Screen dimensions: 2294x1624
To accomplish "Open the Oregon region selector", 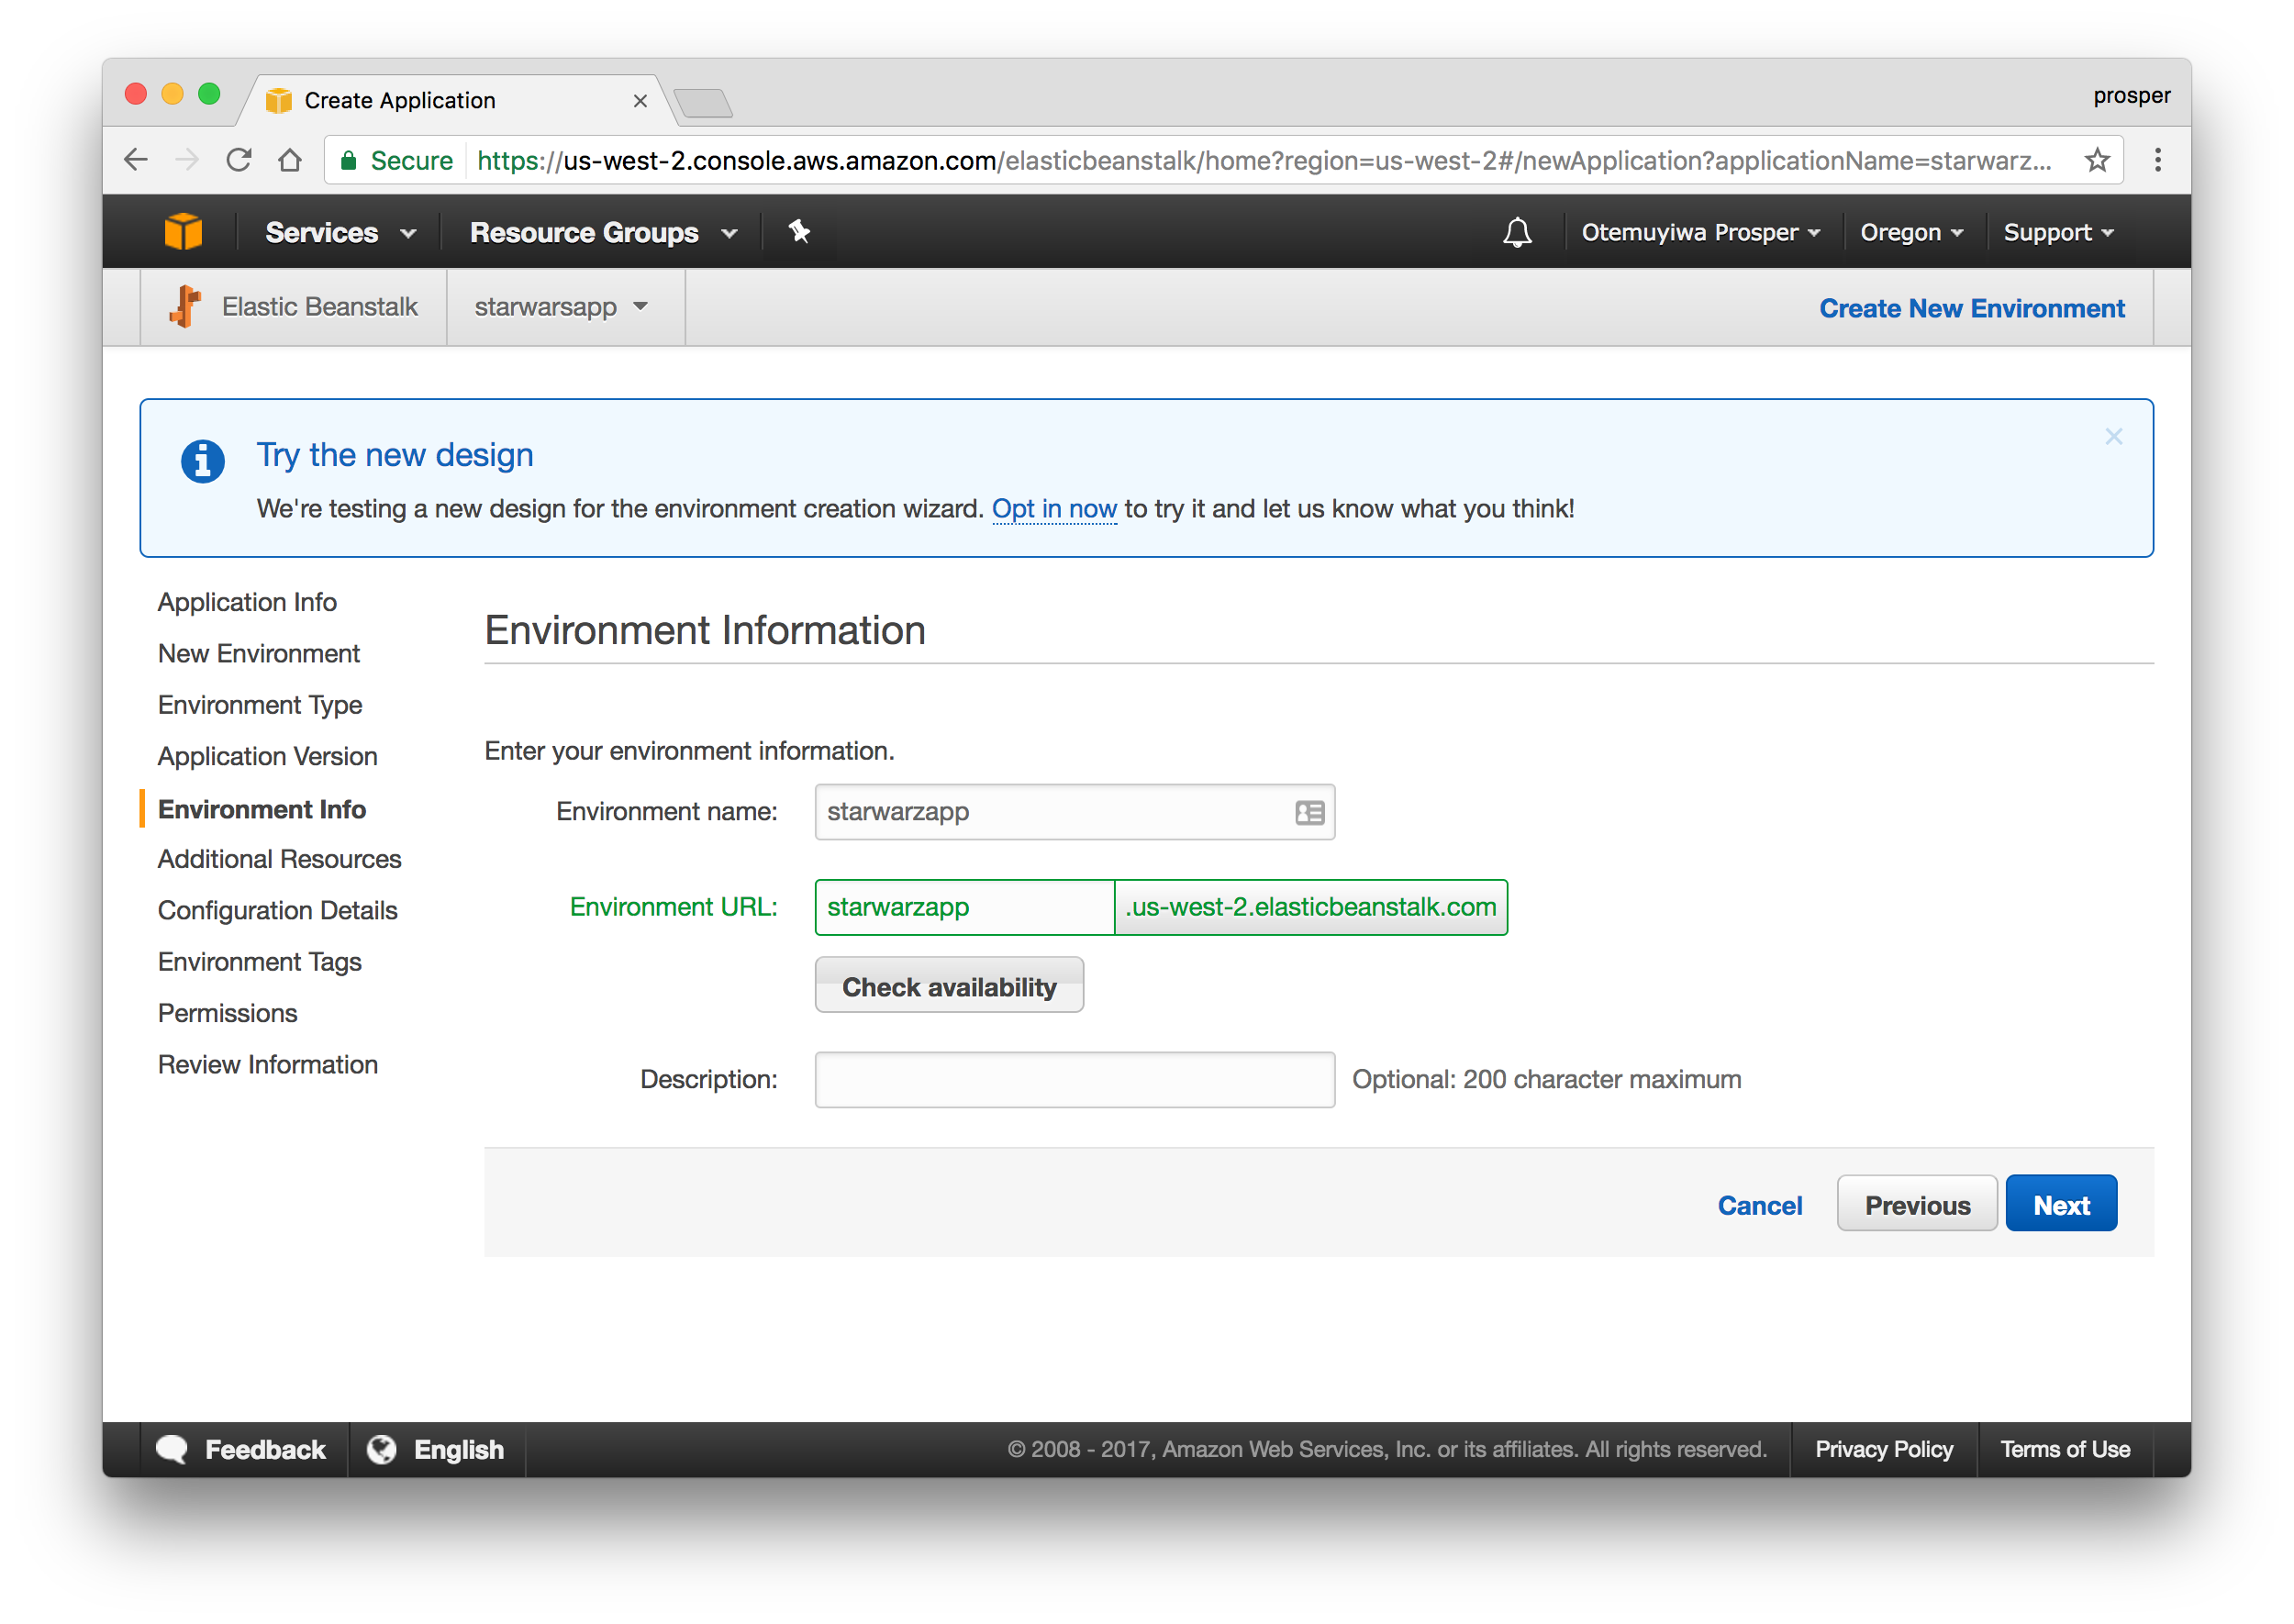I will [1911, 232].
